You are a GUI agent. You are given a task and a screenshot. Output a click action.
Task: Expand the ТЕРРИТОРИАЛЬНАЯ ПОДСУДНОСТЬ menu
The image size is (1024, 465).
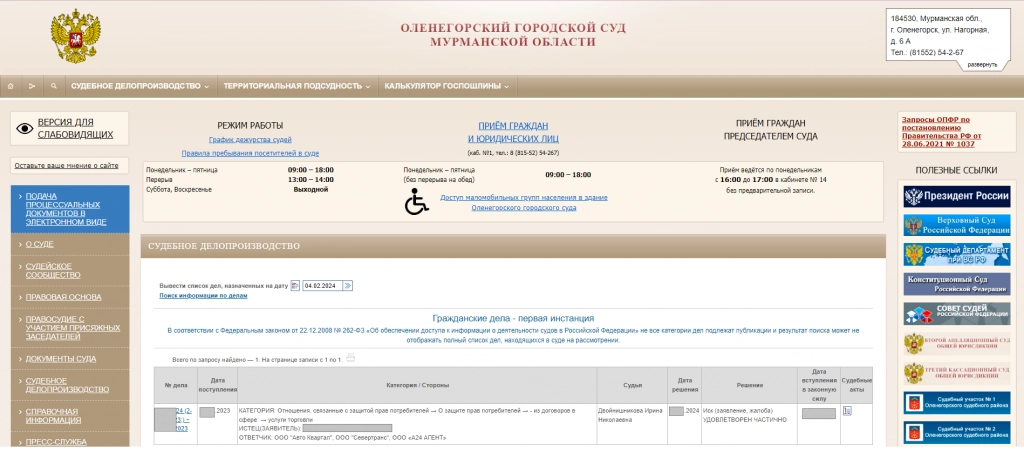pos(296,86)
